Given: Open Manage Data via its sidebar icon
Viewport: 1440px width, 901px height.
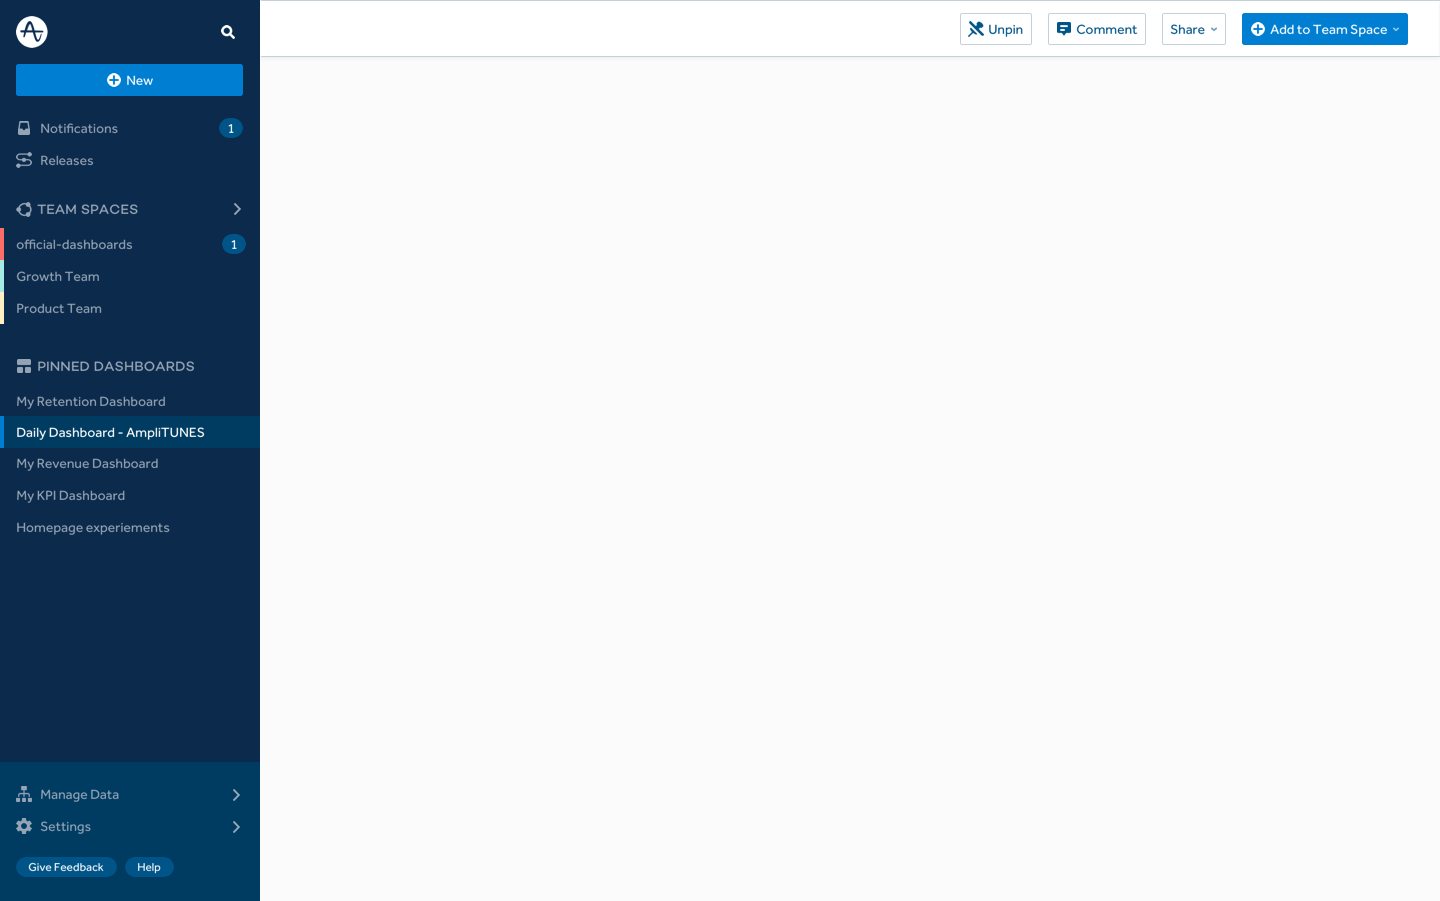Looking at the screenshot, I should (x=24, y=794).
